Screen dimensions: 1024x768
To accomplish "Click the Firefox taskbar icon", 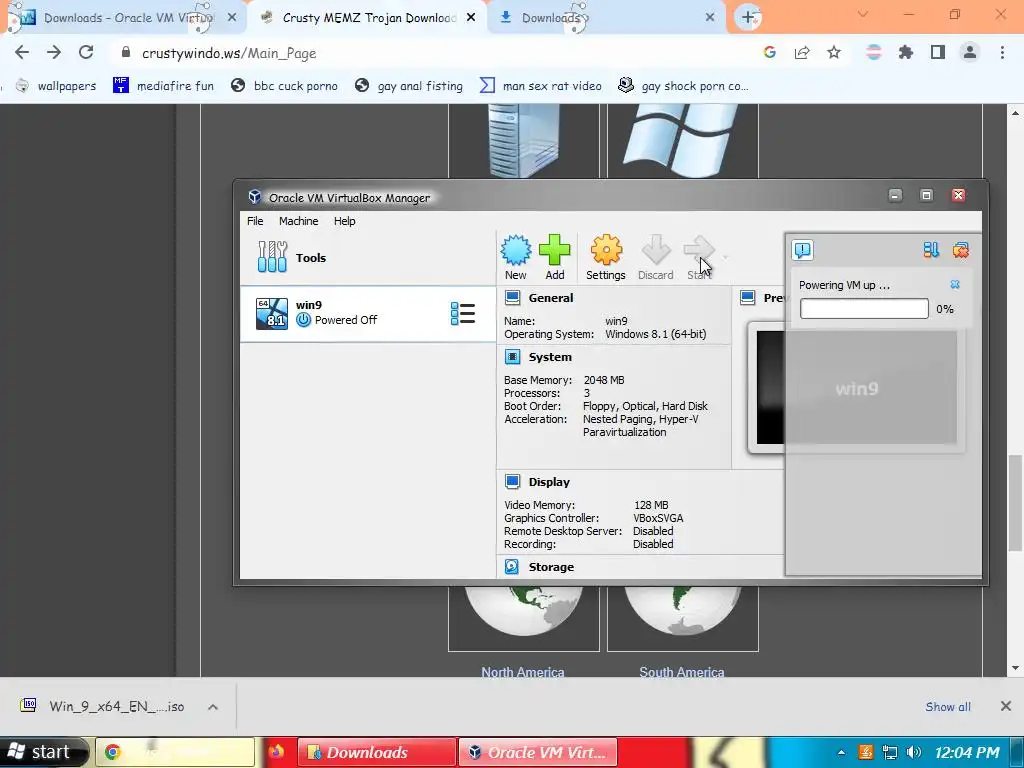I will point(276,752).
